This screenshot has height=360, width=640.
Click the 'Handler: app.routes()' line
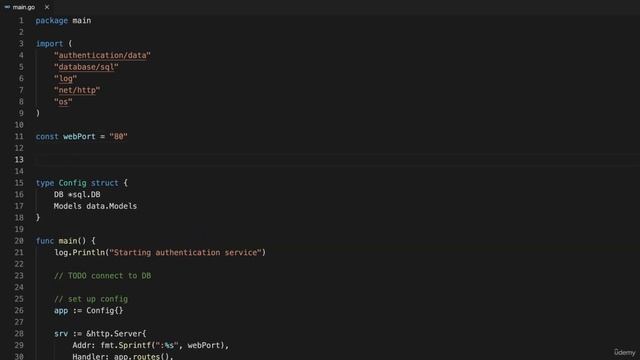pos(123,356)
